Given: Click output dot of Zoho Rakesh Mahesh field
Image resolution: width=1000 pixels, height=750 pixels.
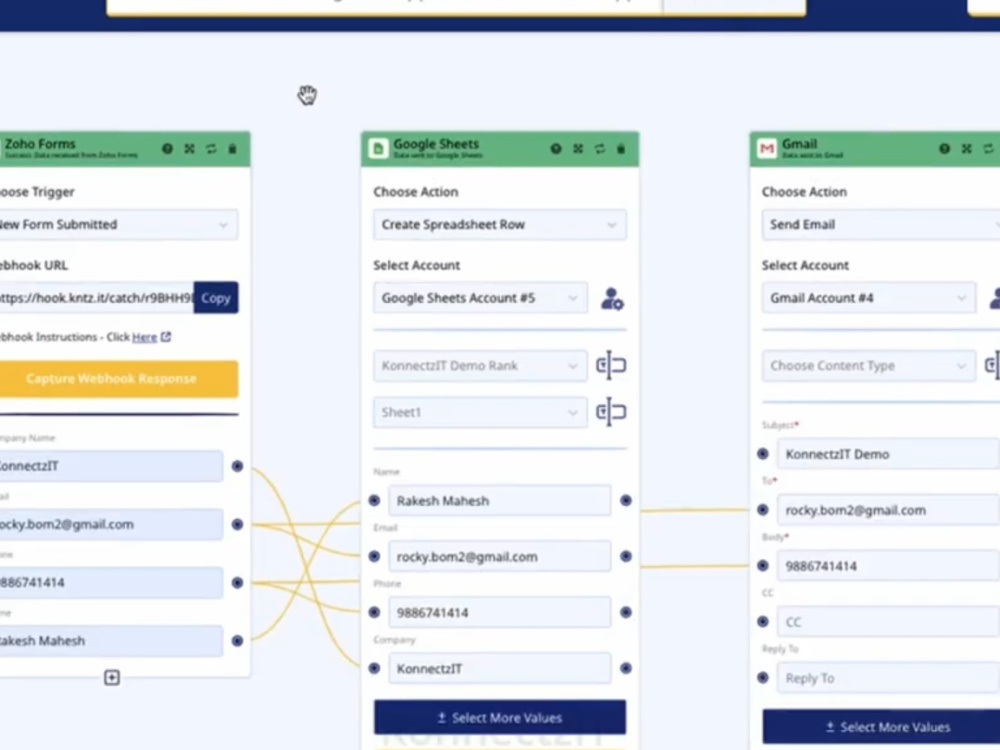Looking at the screenshot, I should [x=237, y=641].
